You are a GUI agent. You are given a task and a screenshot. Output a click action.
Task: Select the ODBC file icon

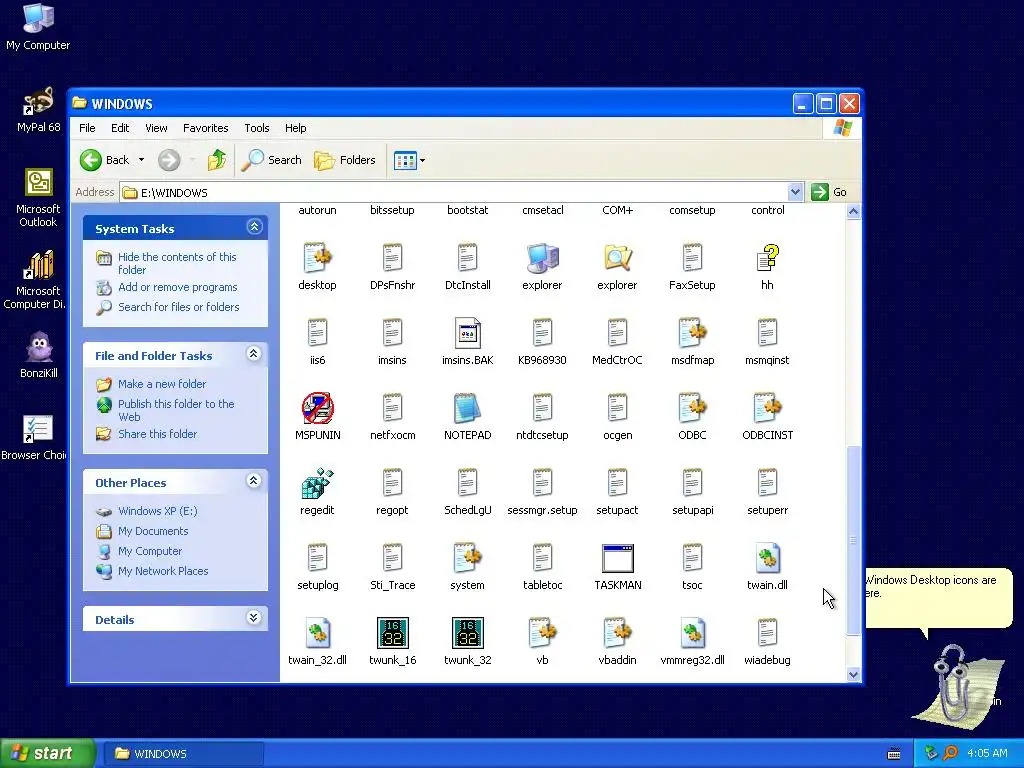coord(692,409)
